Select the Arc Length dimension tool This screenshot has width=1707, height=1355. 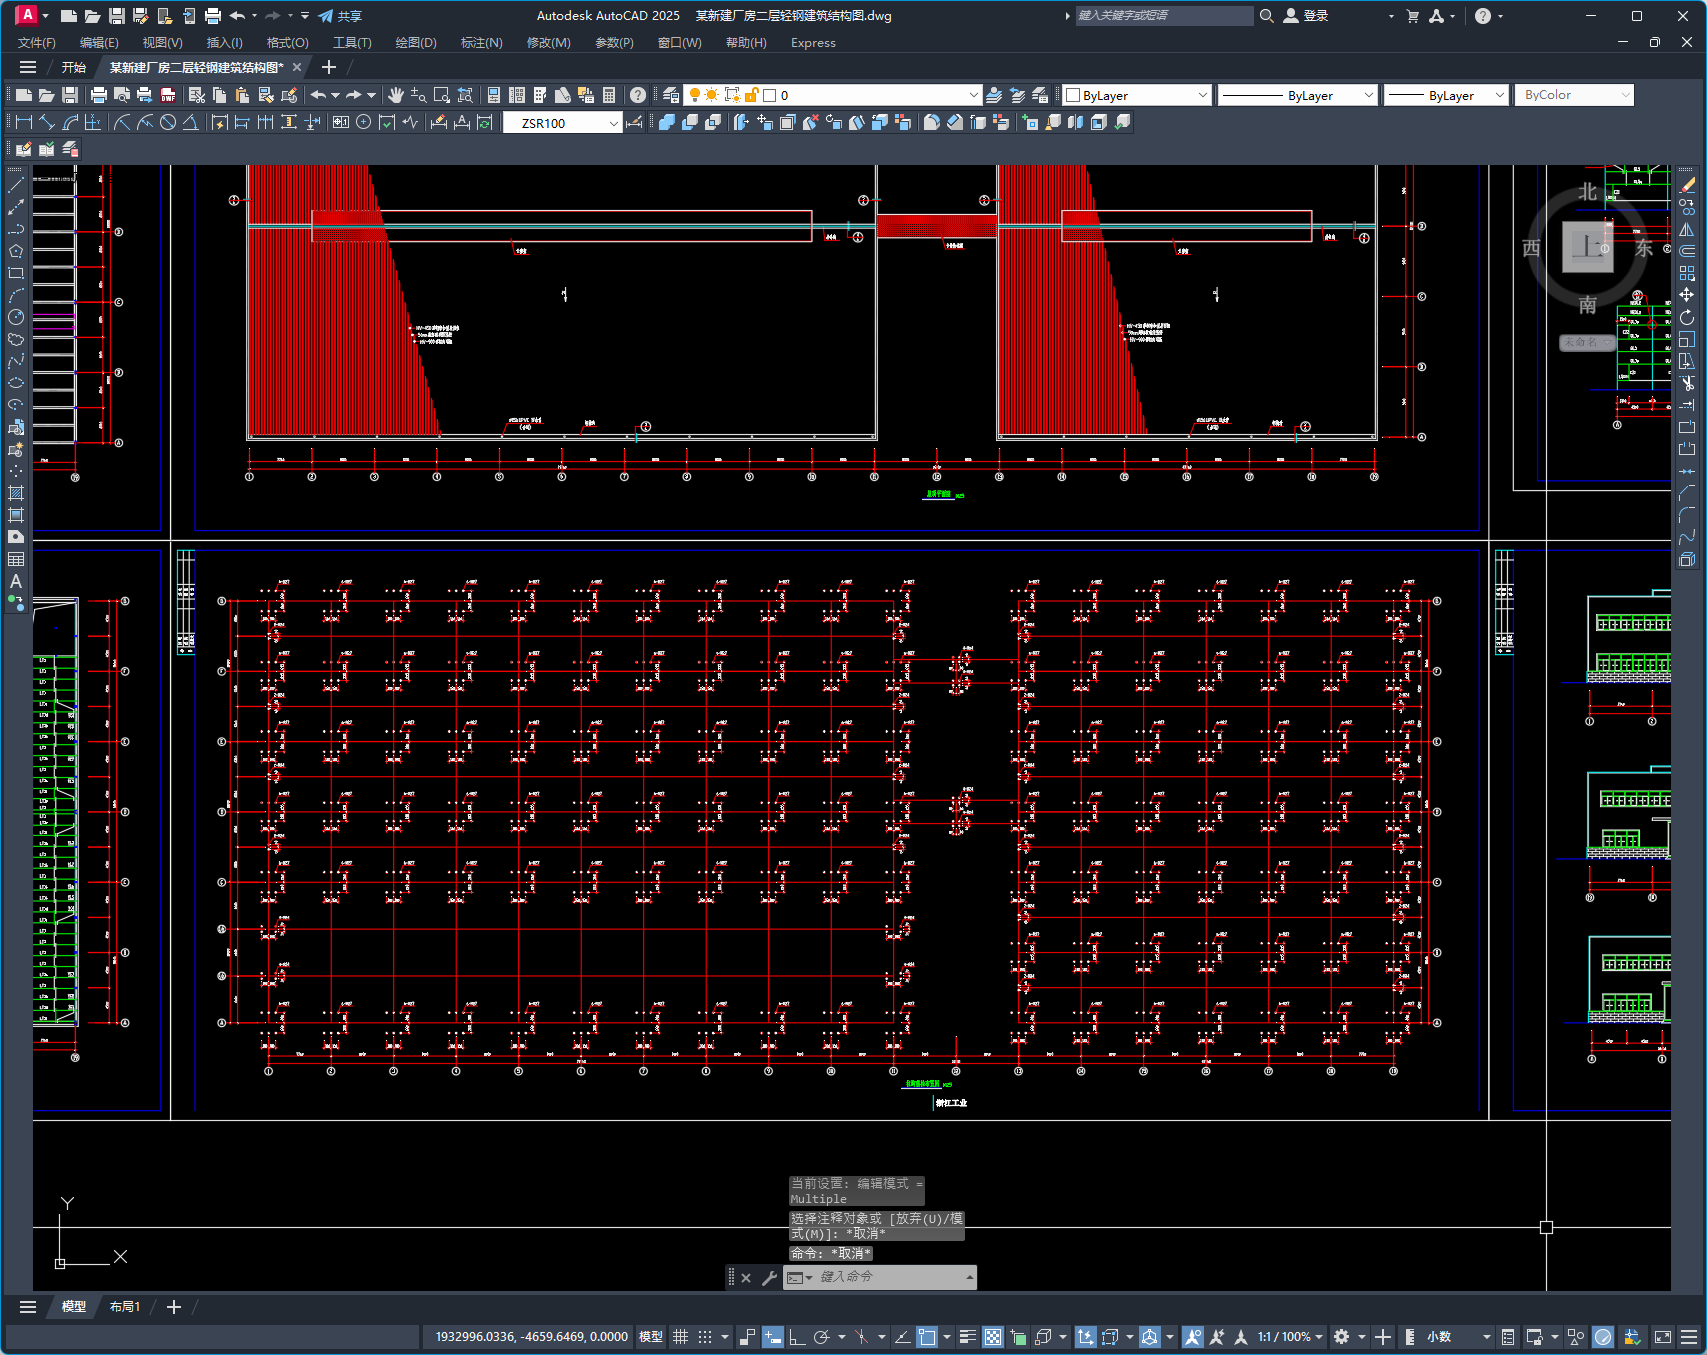coord(70,122)
